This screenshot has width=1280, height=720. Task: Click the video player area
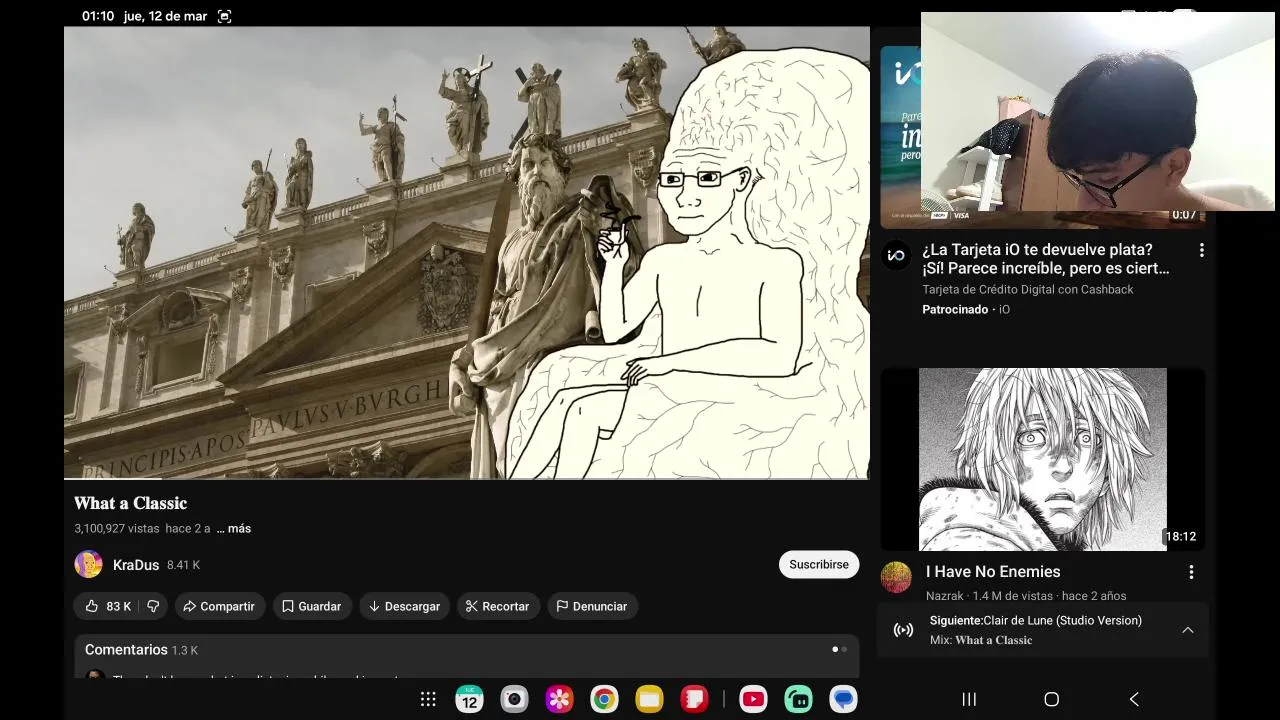(467, 253)
